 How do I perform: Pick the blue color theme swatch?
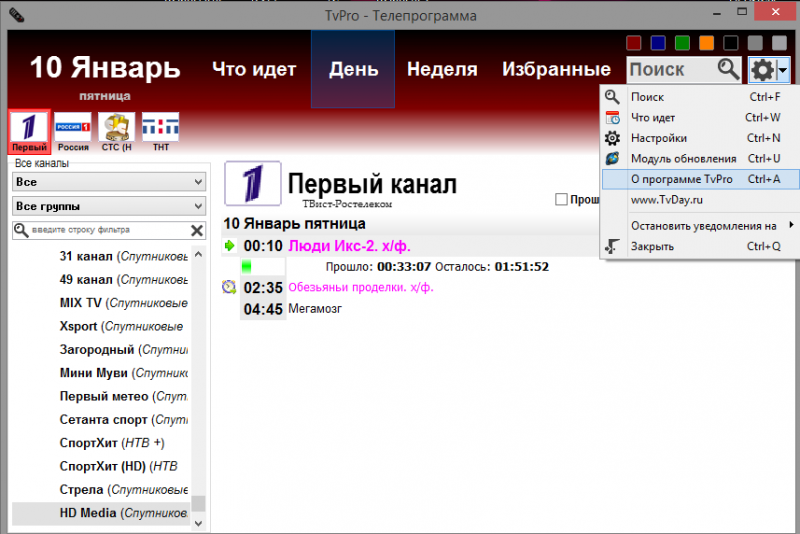coord(658,43)
